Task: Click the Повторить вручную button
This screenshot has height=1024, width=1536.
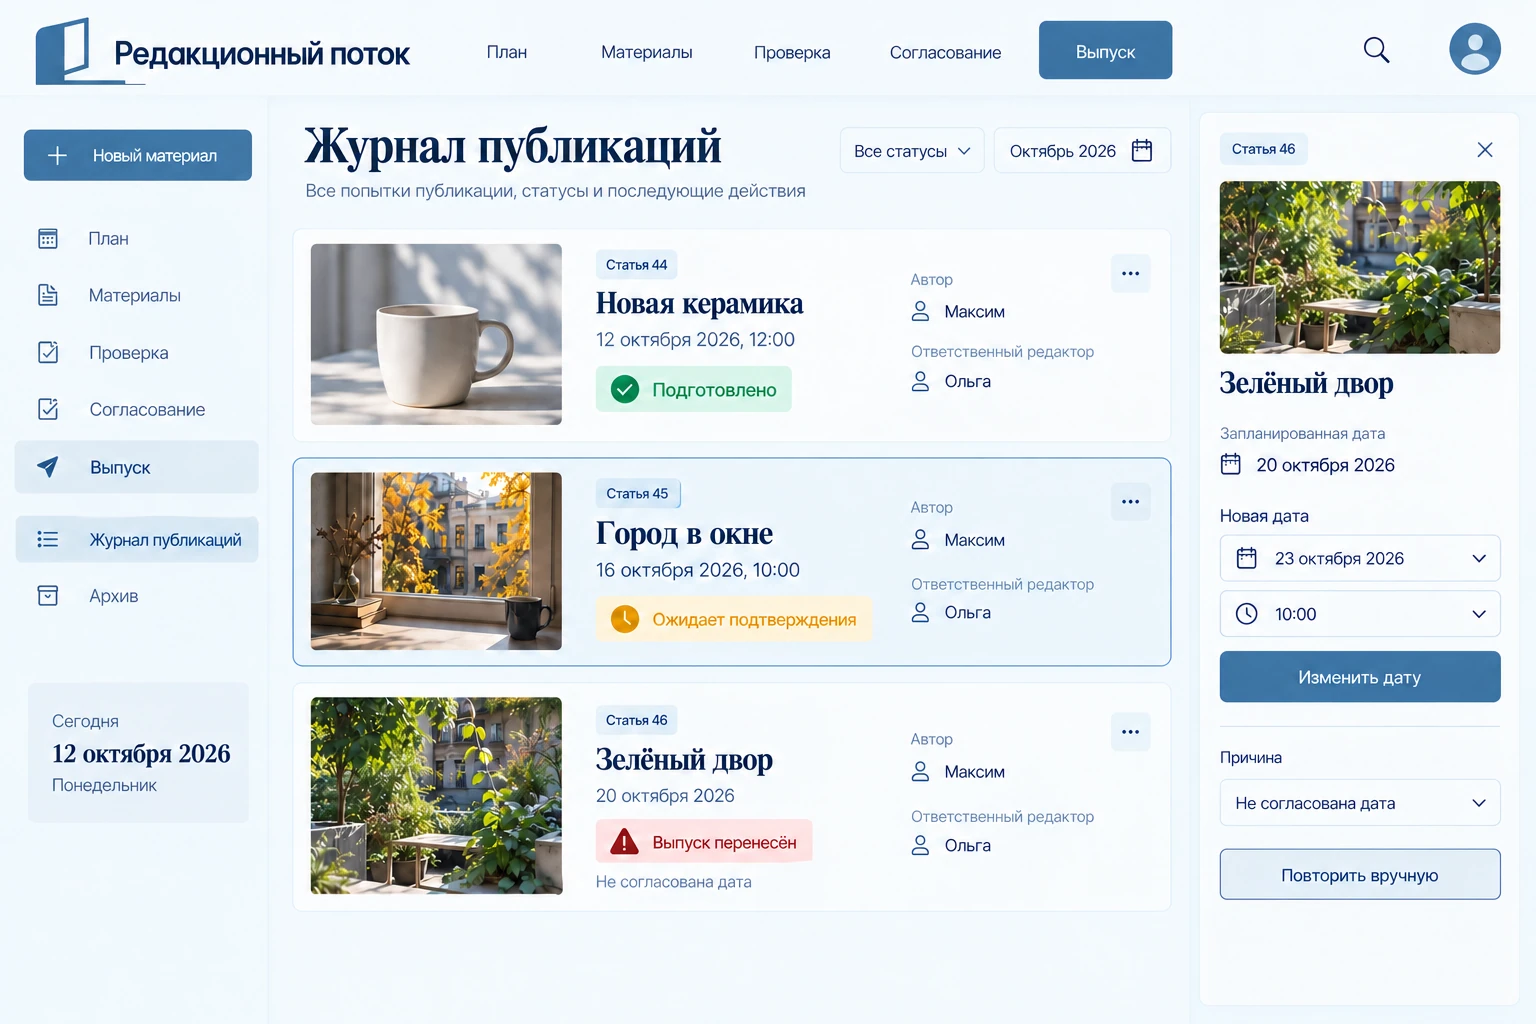Action: [1360, 875]
